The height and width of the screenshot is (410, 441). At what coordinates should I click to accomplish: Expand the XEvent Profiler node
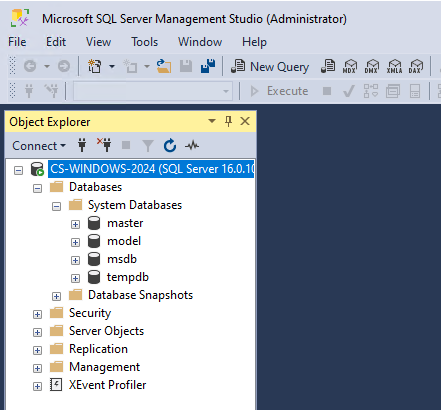pos(38,387)
